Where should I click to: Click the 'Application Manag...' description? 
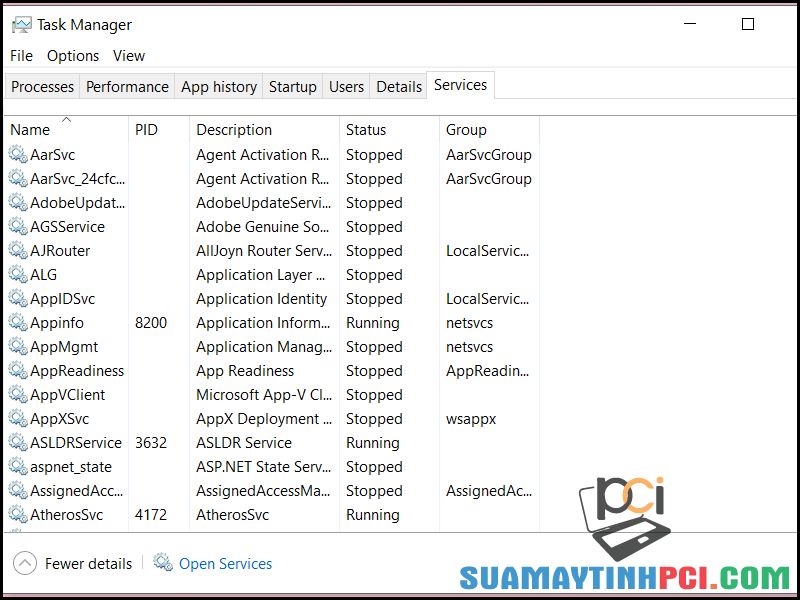click(x=264, y=346)
